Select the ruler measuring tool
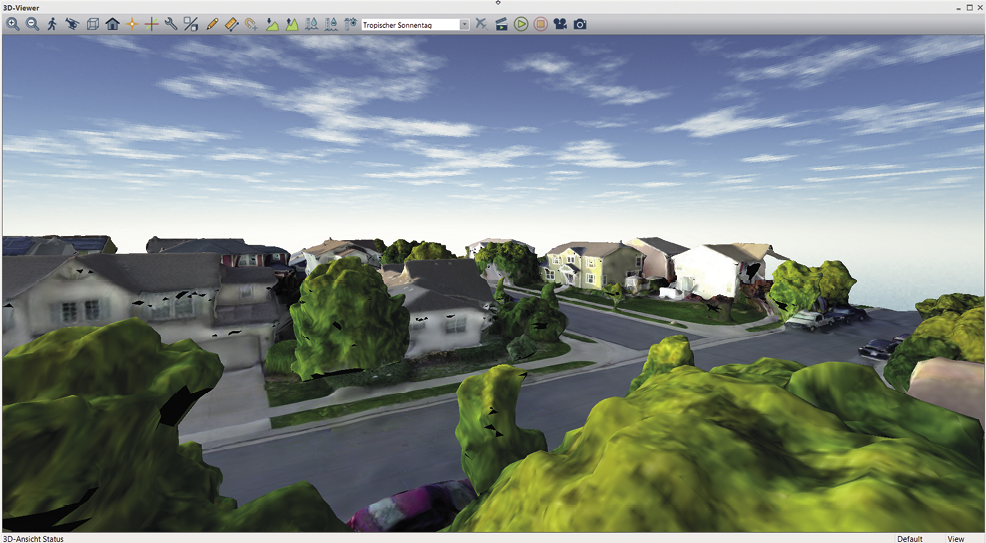 coord(231,25)
